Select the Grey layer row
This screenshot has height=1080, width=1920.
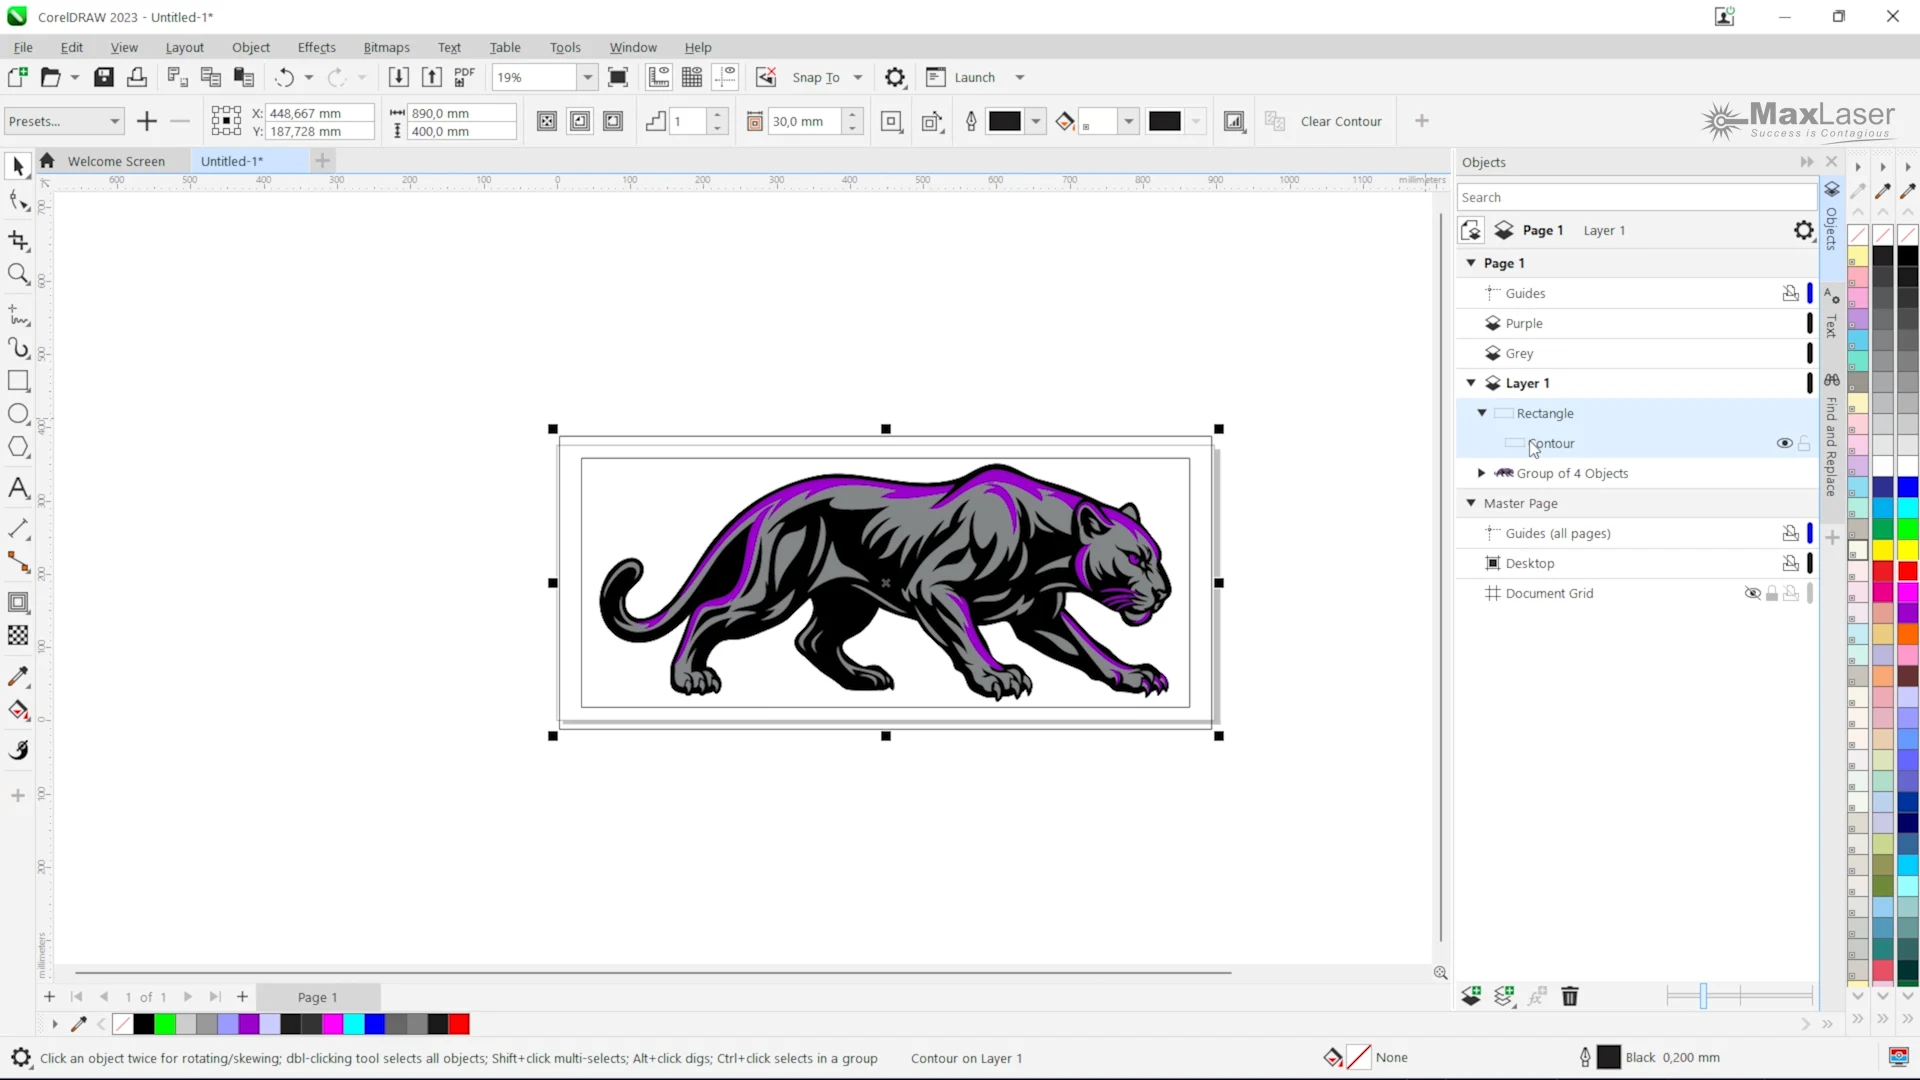click(x=1636, y=353)
